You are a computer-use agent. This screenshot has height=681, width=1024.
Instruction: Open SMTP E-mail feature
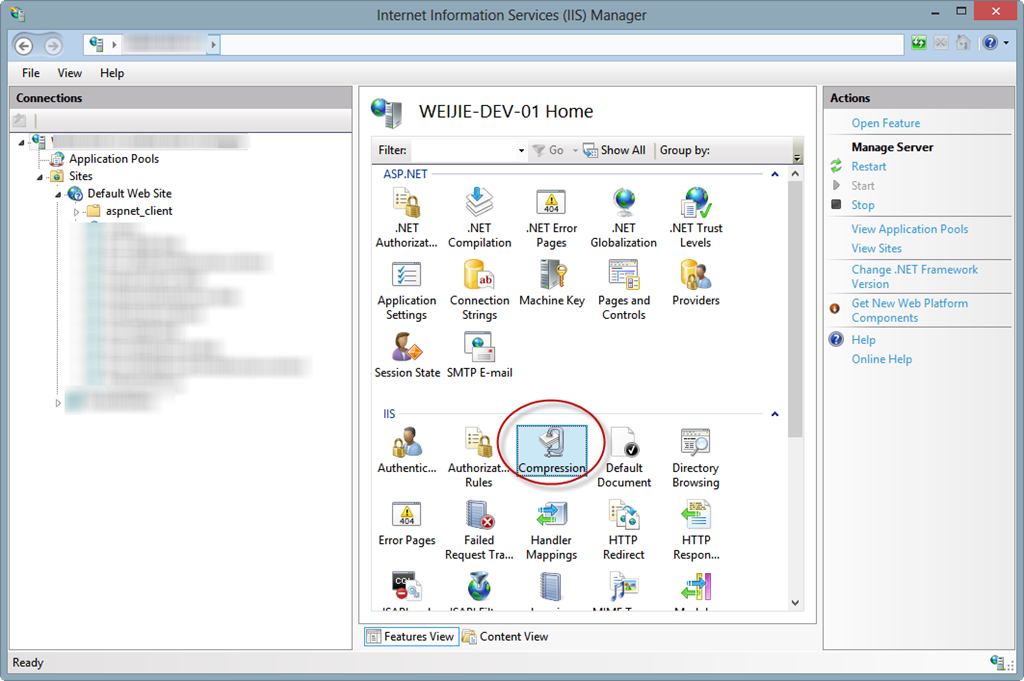[x=479, y=355]
